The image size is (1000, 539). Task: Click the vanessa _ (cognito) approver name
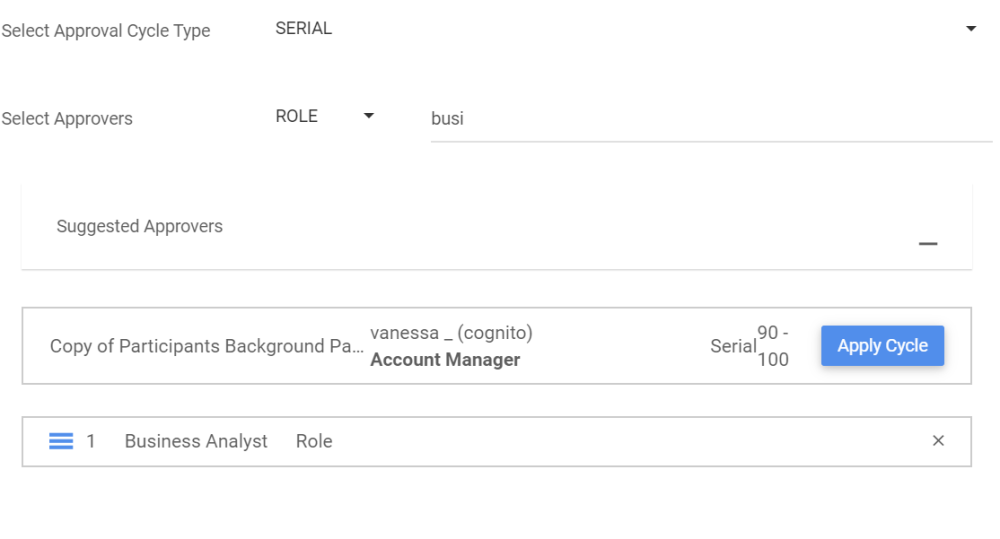click(x=451, y=333)
